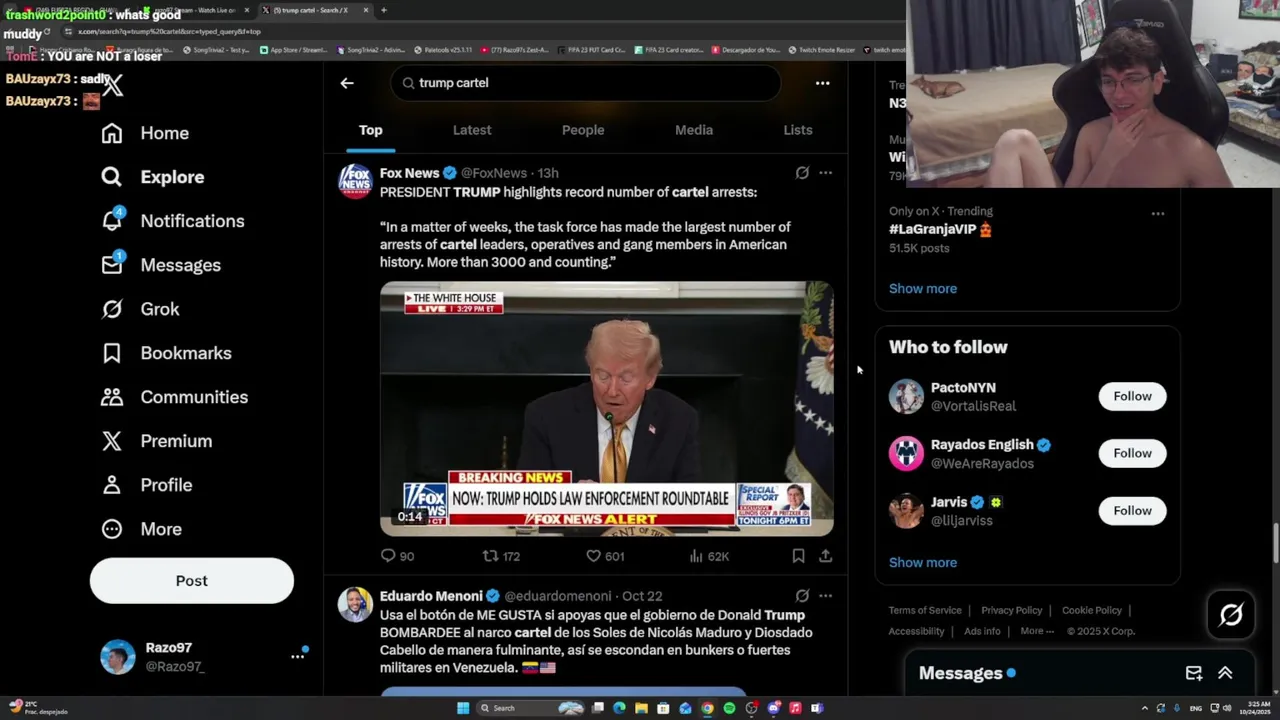Follow PactoNYN
This screenshot has height=720, width=1280.
coord(1132,396)
